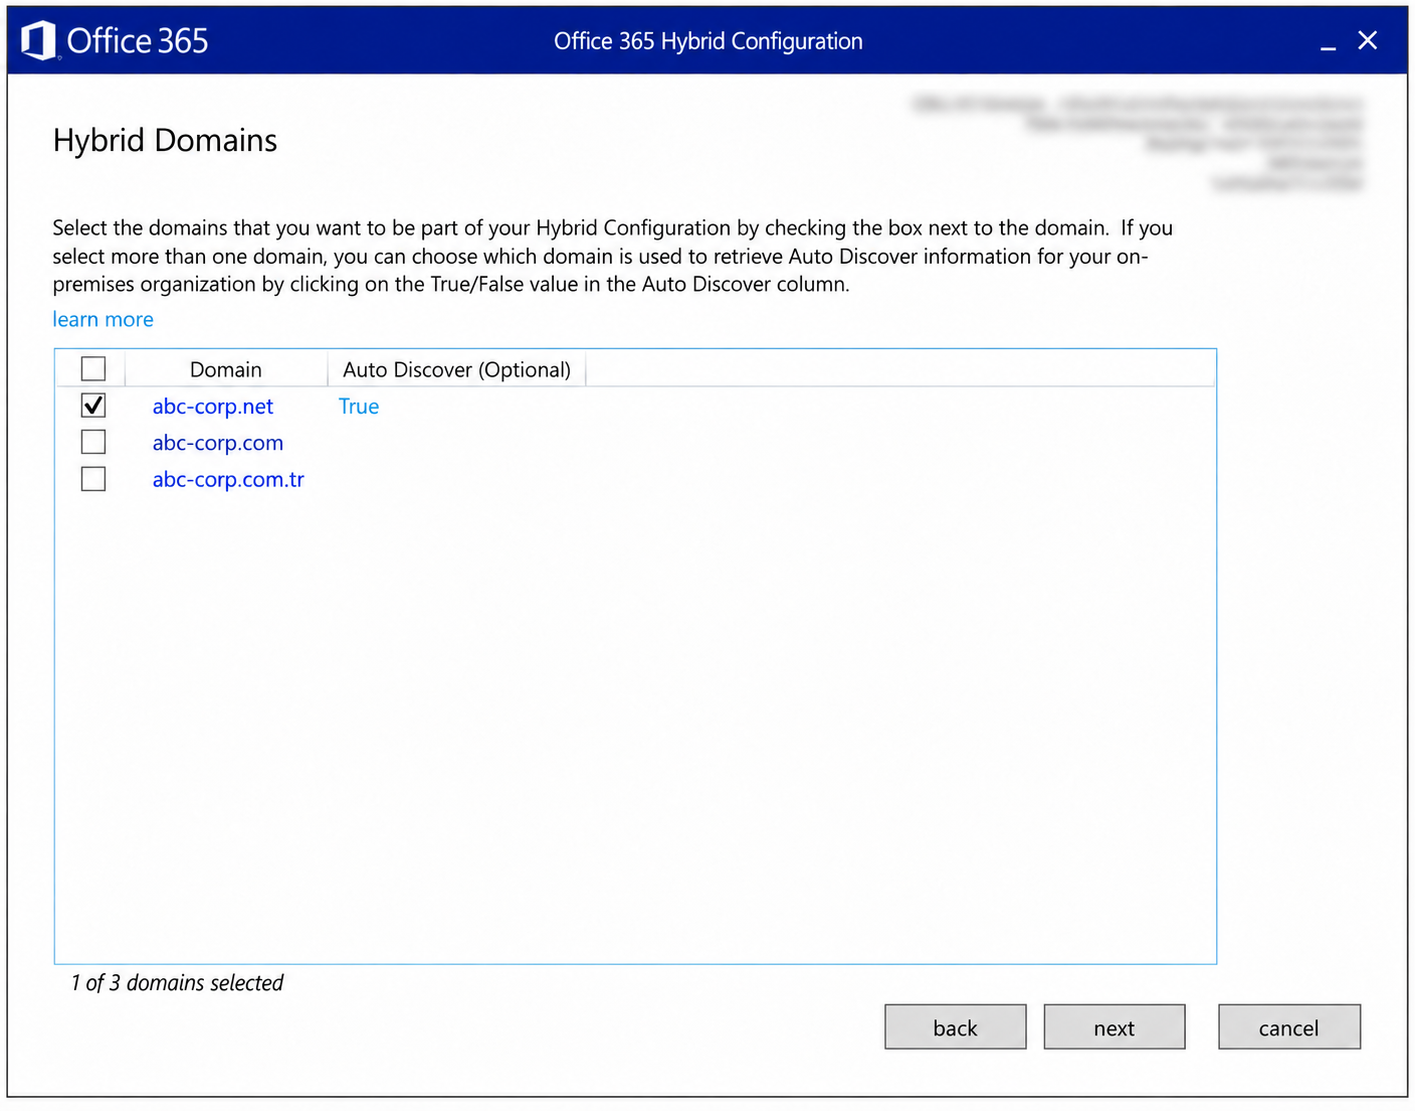Click the Hybrid Domains page heading
The image size is (1415, 1111).
point(165,140)
